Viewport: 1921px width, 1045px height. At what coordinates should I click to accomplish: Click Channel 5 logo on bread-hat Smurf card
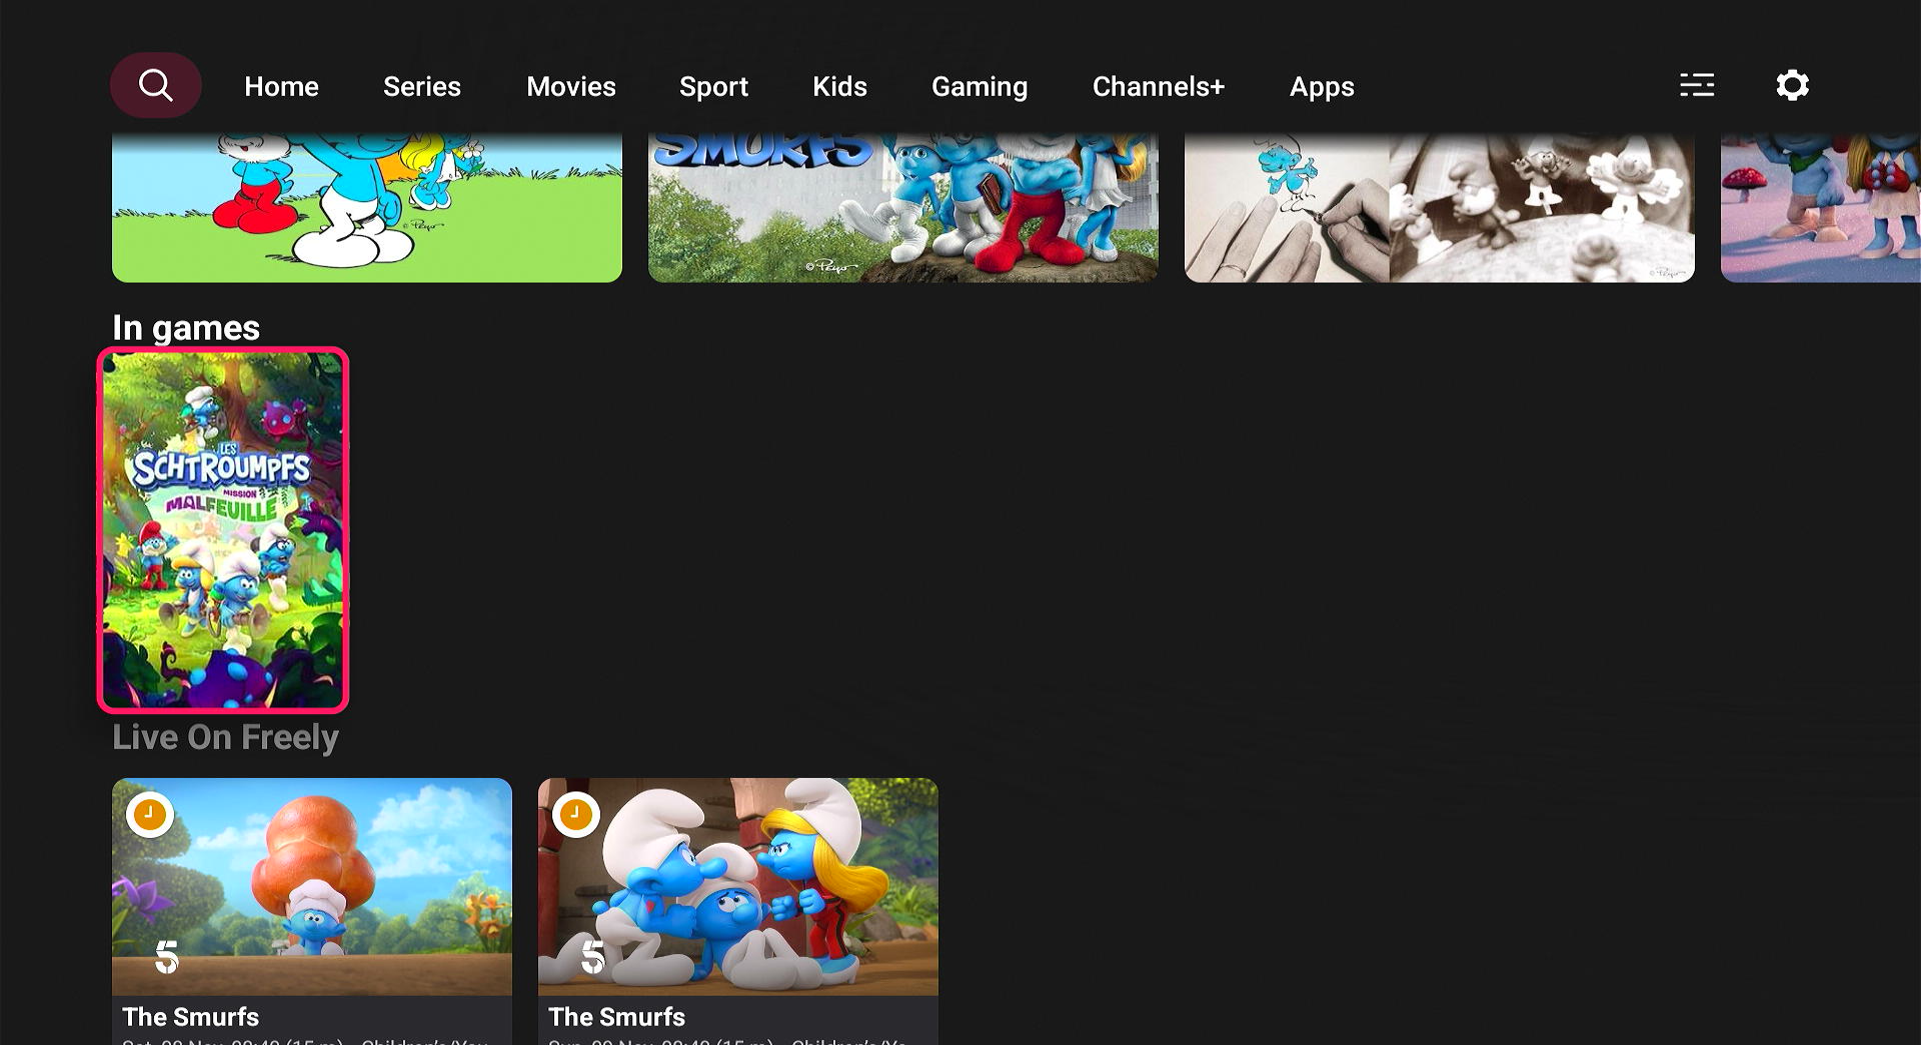pyautogui.click(x=167, y=957)
